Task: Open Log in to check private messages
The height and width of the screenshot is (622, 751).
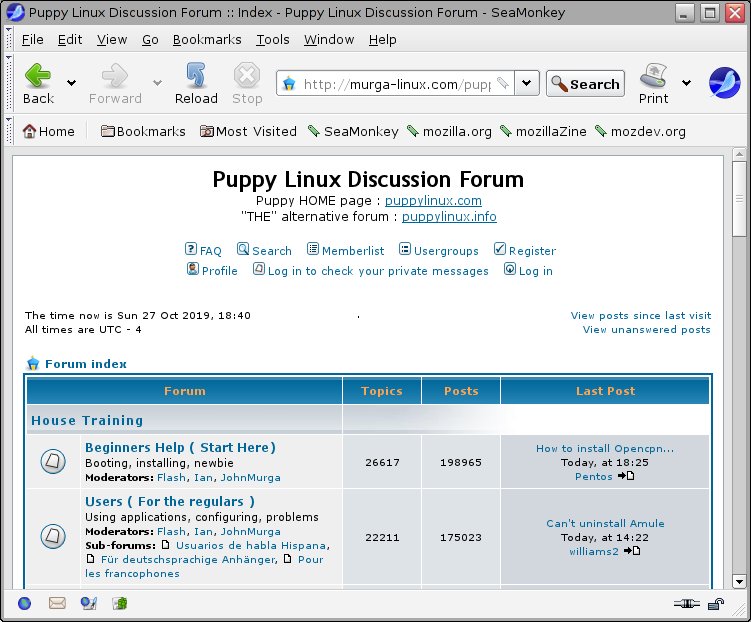Action: coord(378,271)
